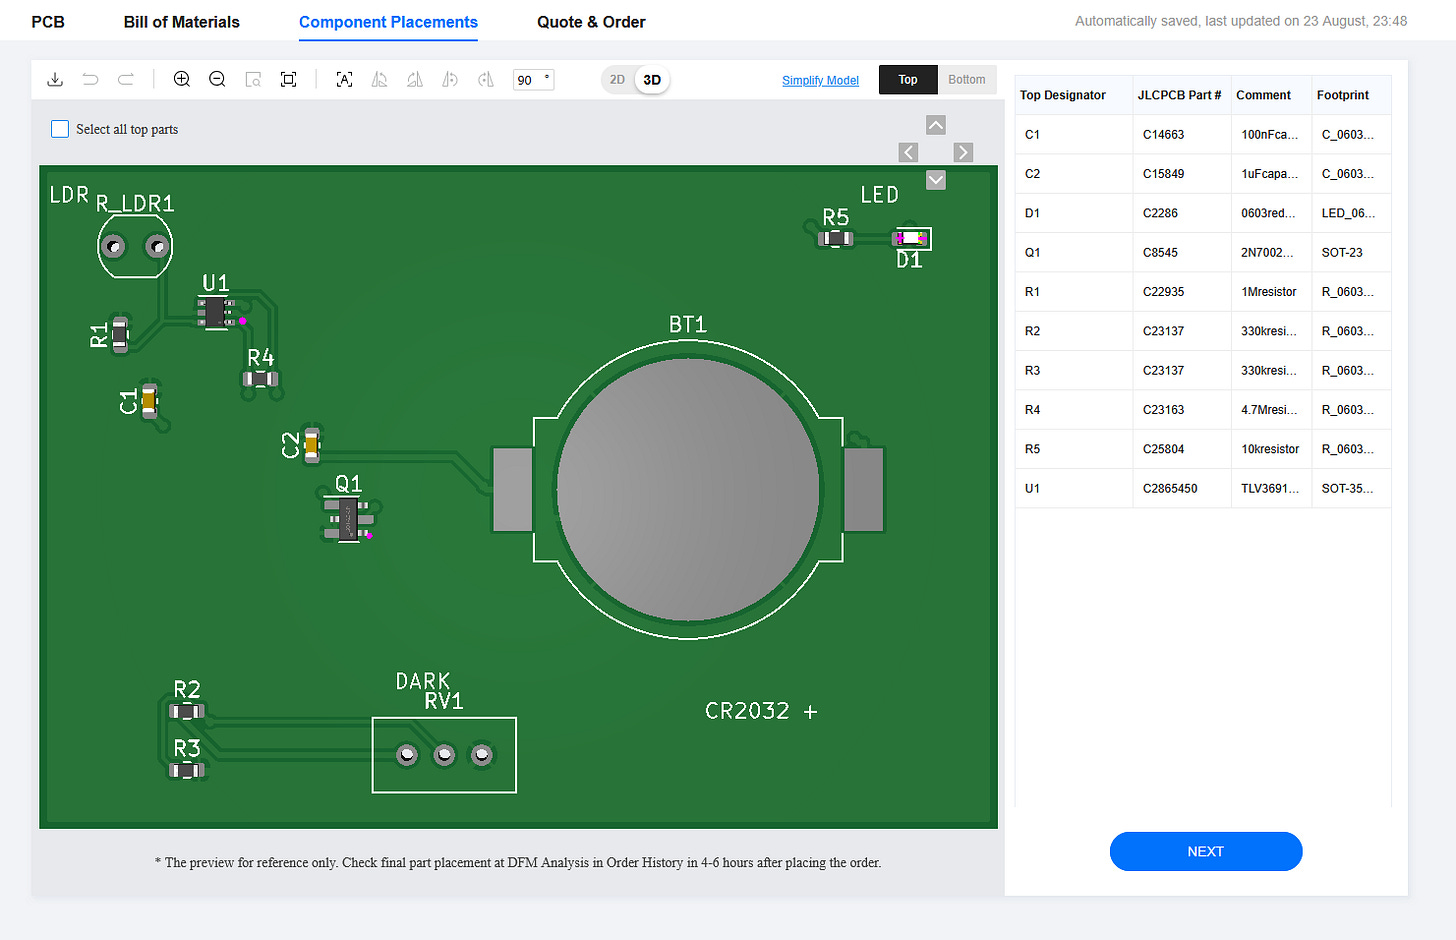Click the bracketed A select-all icon

[344, 79]
